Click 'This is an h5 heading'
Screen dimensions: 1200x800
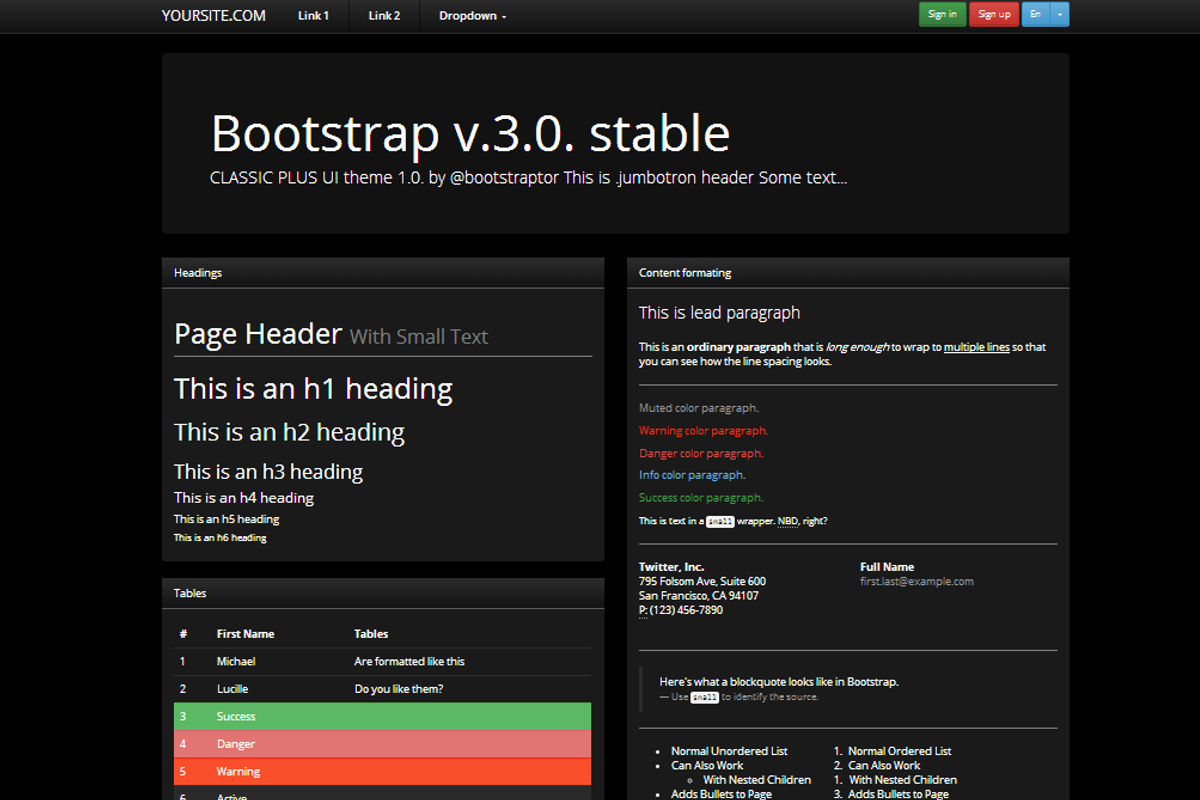[x=226, y=519]
